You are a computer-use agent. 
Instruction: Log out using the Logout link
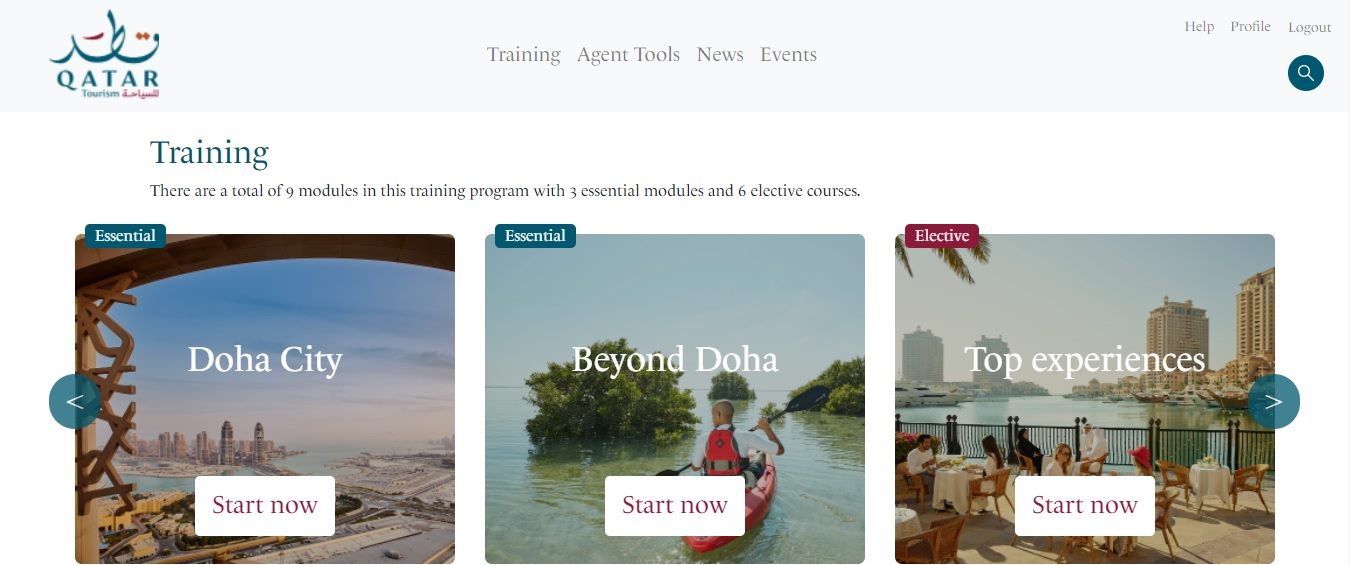click(x=1309, y=27)
